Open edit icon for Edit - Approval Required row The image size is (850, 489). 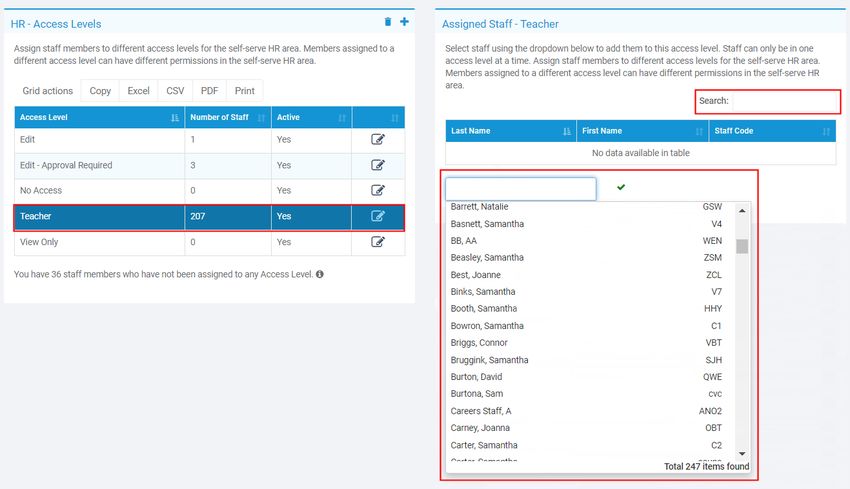click(x=378, y=165)
